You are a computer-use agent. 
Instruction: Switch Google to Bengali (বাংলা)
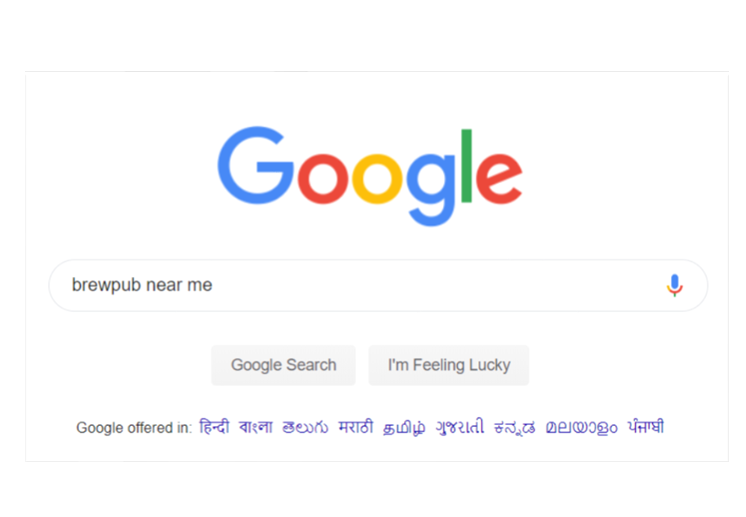tap(255, 427)
